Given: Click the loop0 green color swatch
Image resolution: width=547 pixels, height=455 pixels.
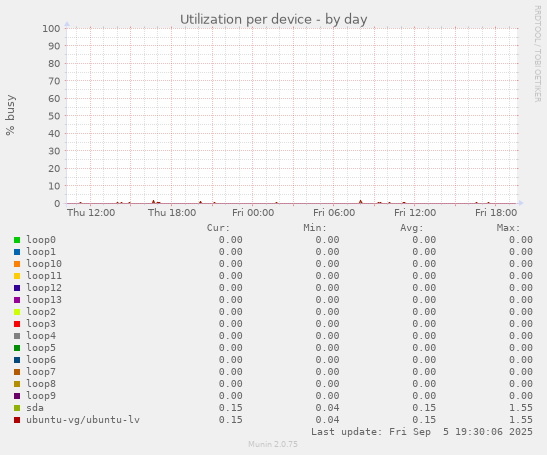Looking at the screenshot, I should 17,240.
